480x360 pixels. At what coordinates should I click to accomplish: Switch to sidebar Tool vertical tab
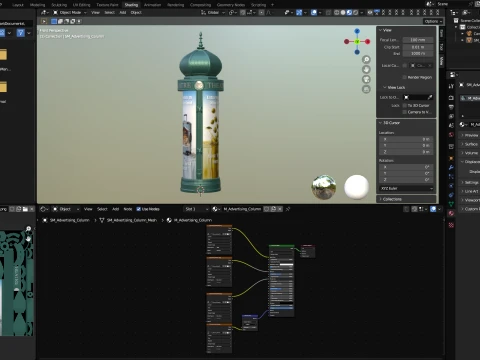click(442, 47)
